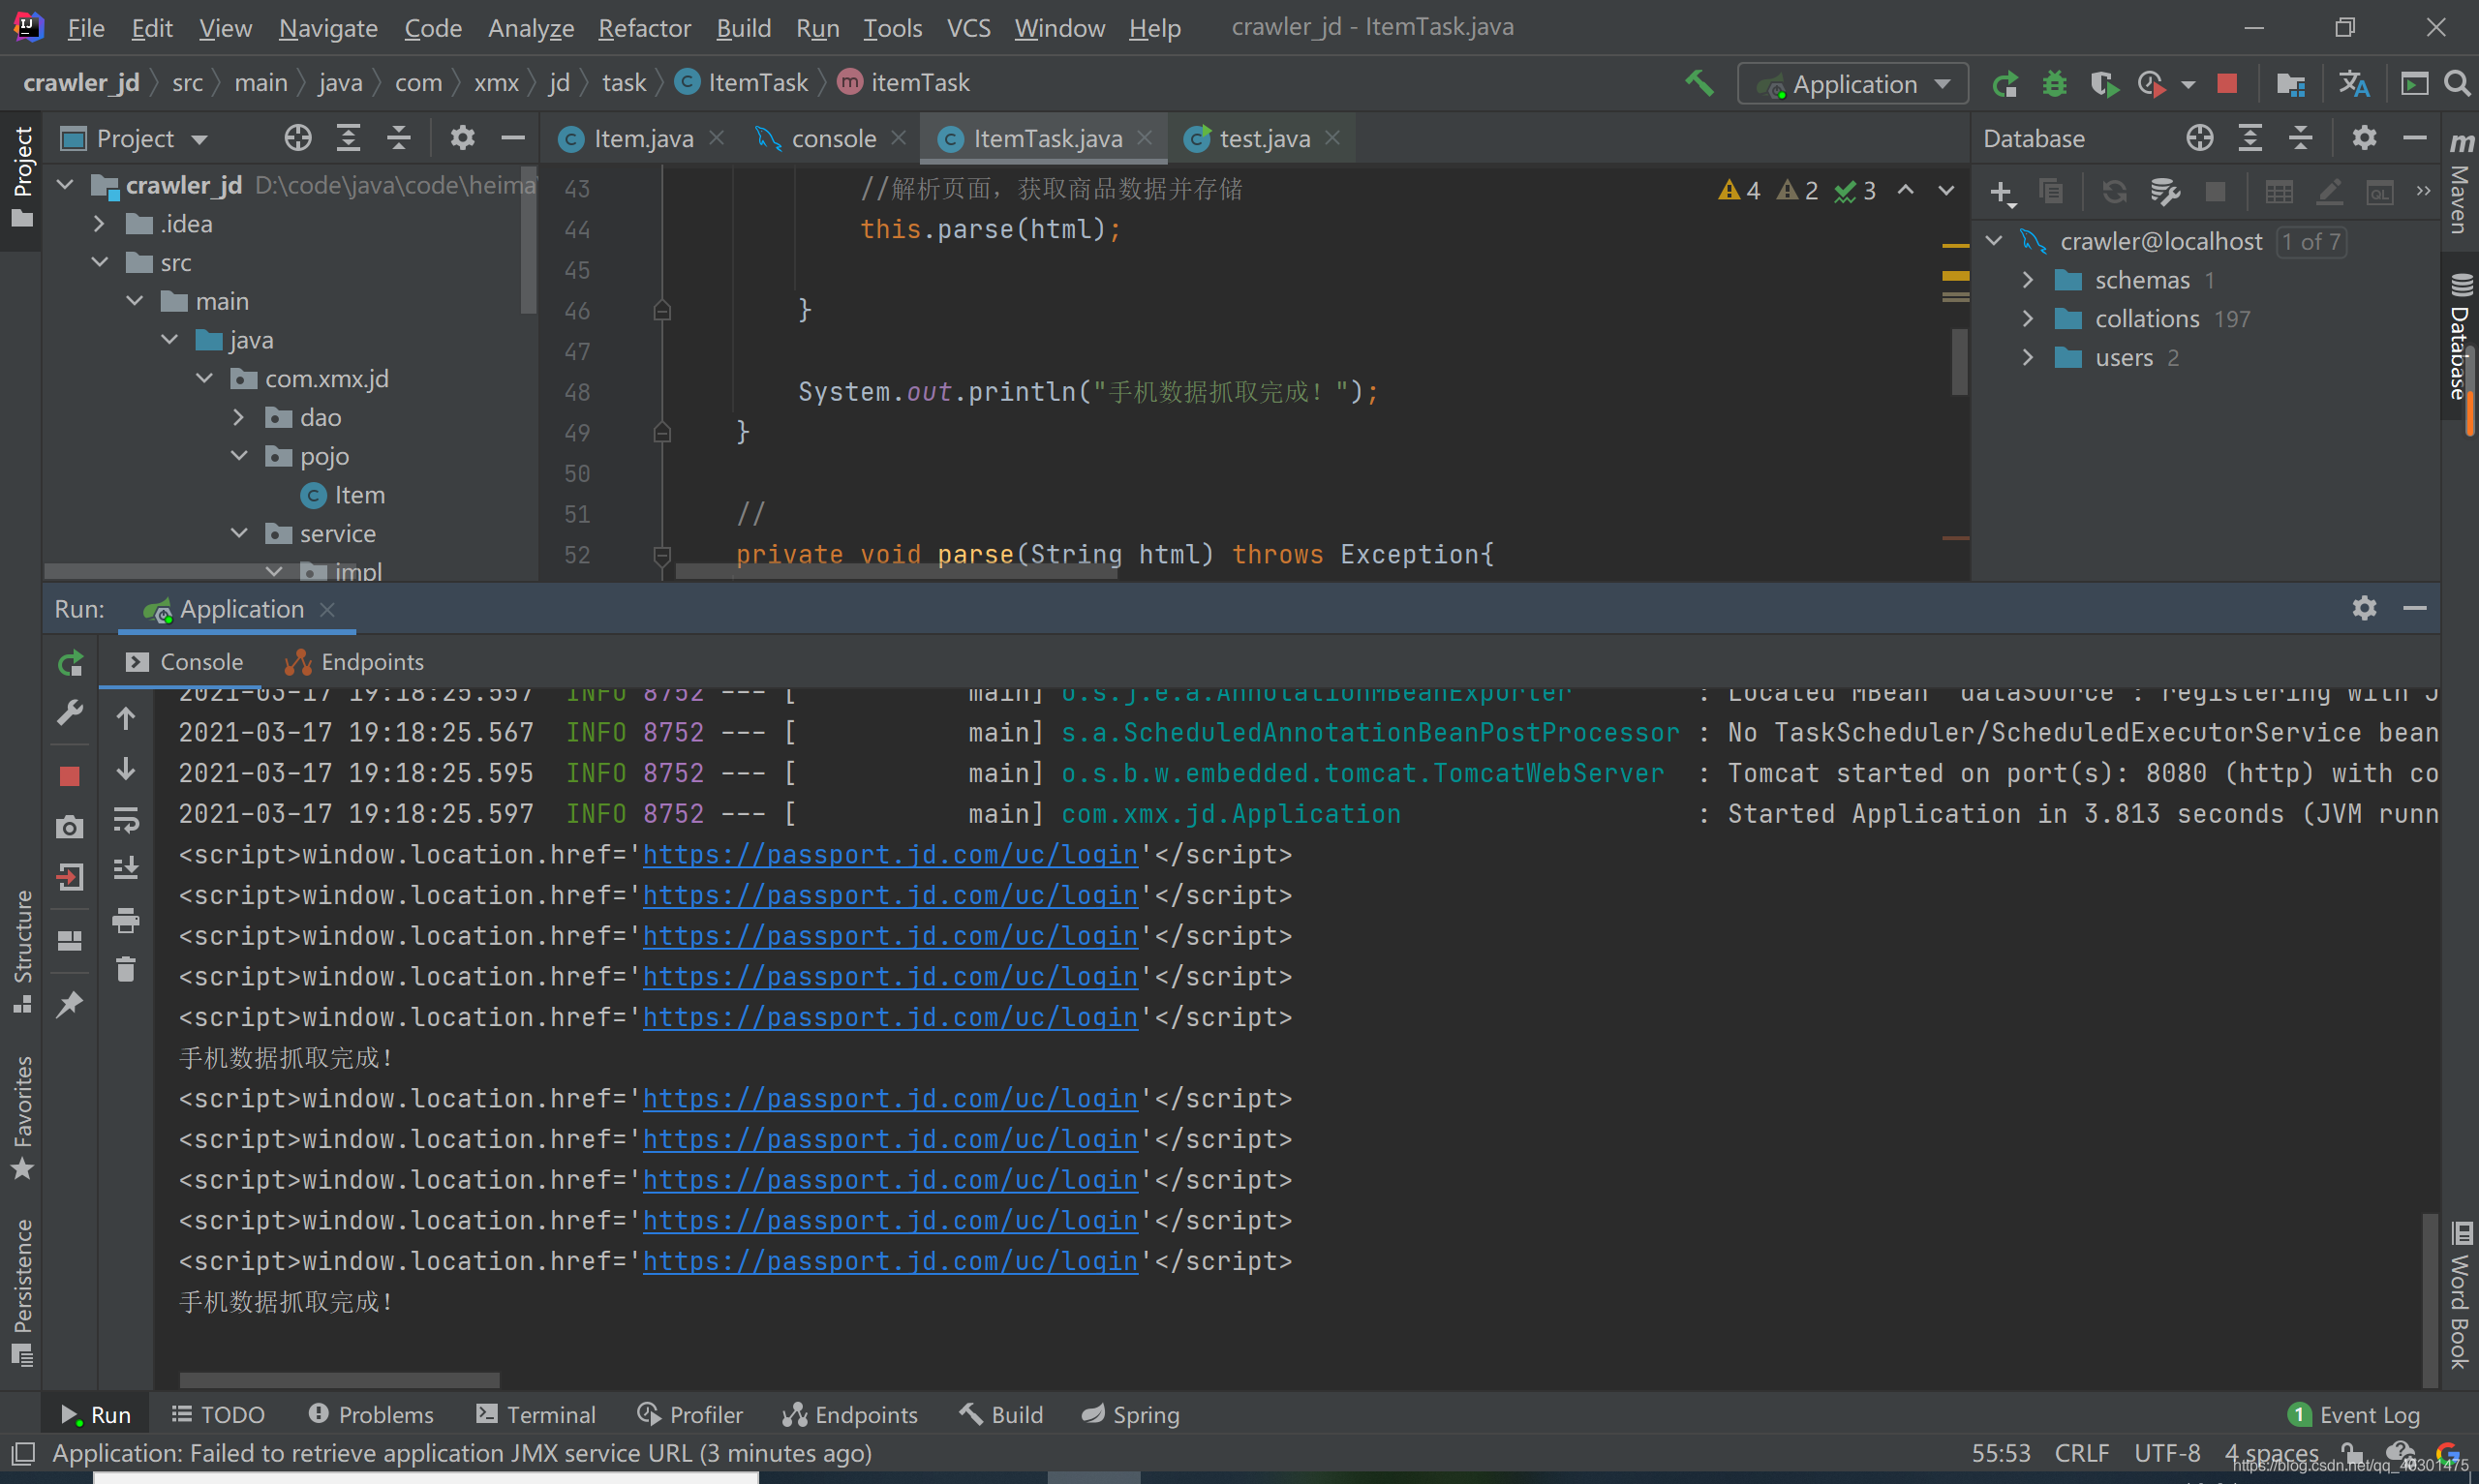This screenshot has height=1484, width=2479.
Task: Expand the collations node in Database
Action: (x=2027, y=319)
